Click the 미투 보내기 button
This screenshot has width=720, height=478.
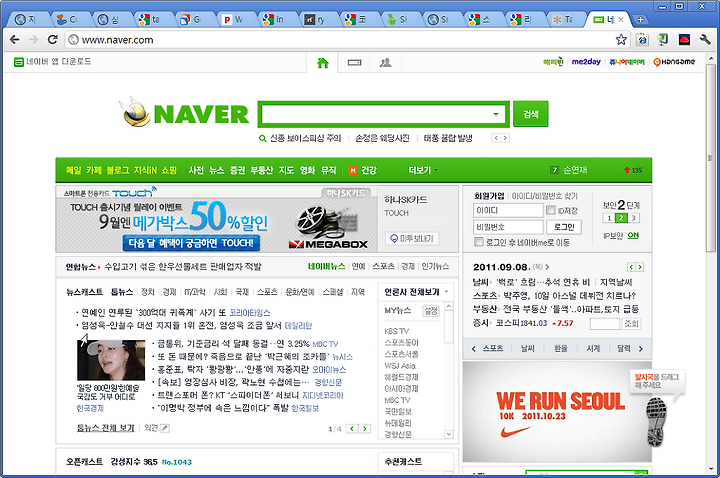(412, 238)
